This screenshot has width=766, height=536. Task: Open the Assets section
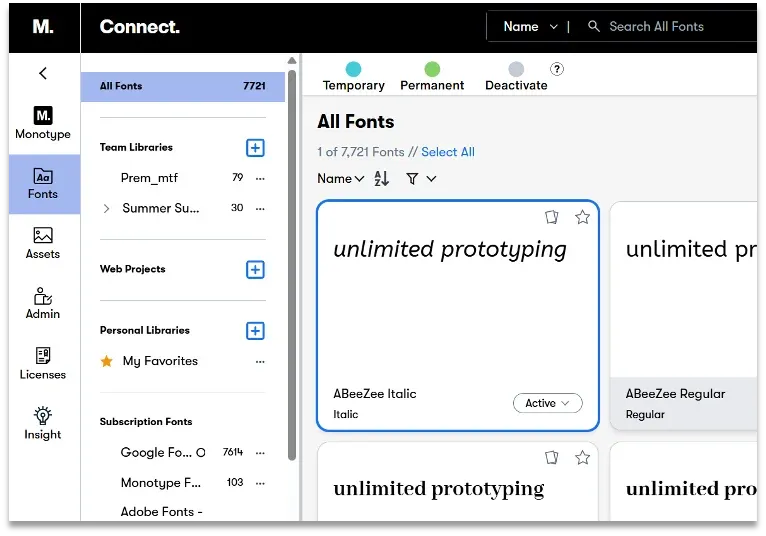(43, 243)
